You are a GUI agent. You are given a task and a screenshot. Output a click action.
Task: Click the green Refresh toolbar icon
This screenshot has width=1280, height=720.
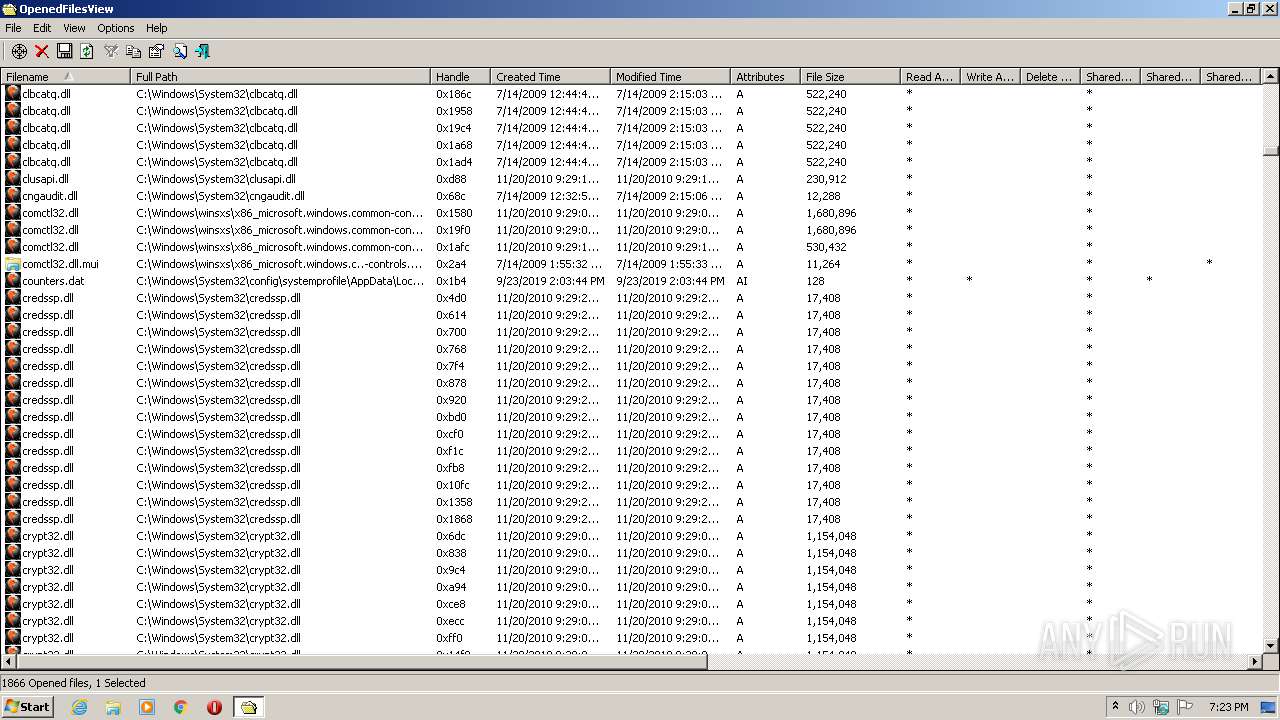coord(87,51)
